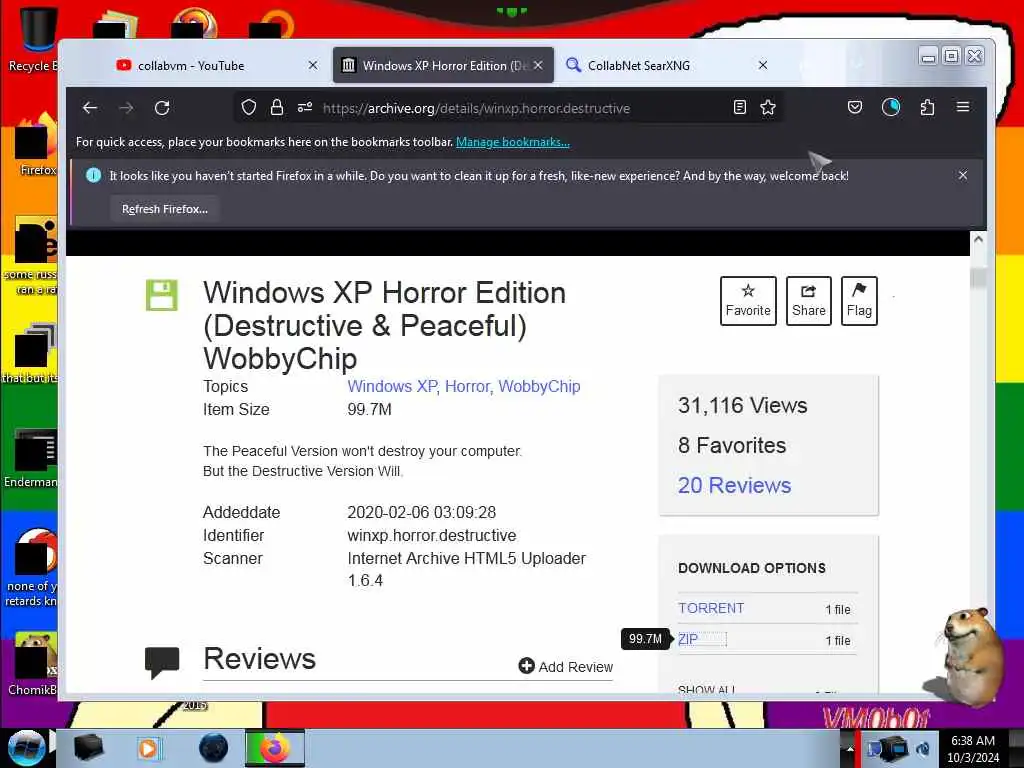This screenshot has width=1024, height=768.
Task: Click page scrollbar up arrow
Action: (x=978, y=239)
